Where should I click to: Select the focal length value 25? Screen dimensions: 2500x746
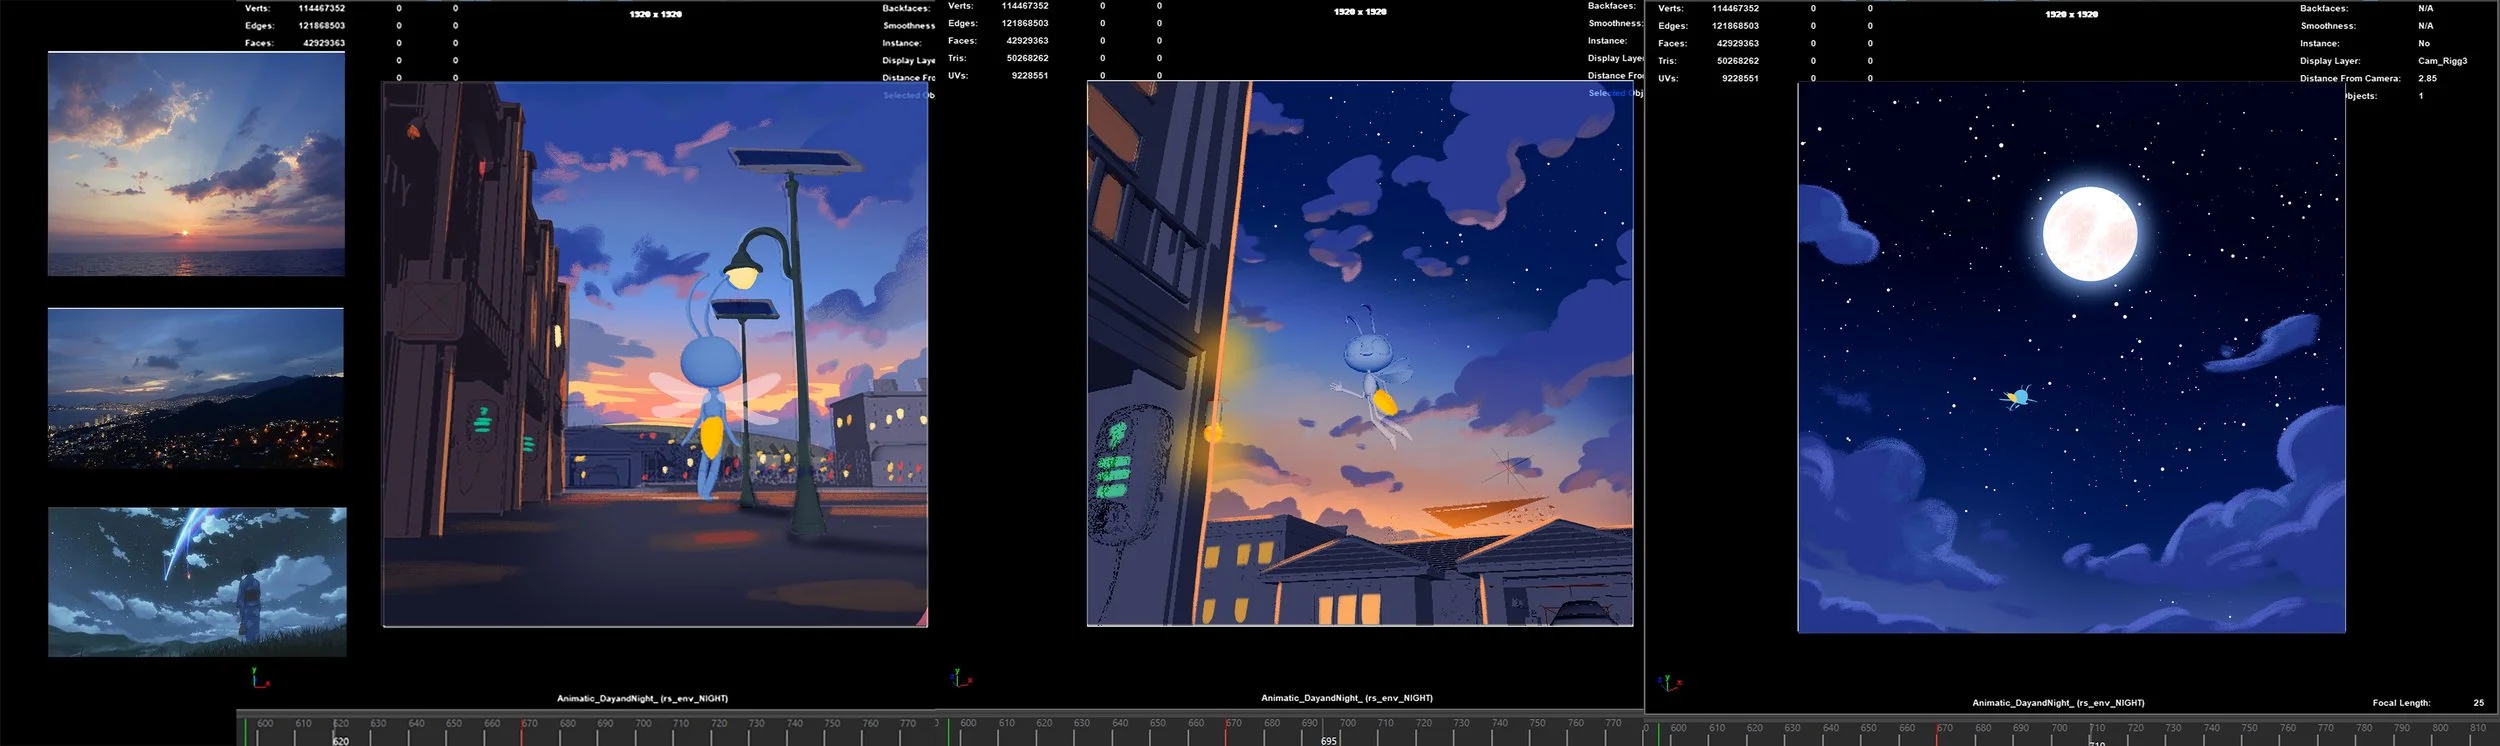tap(2478, 703)
